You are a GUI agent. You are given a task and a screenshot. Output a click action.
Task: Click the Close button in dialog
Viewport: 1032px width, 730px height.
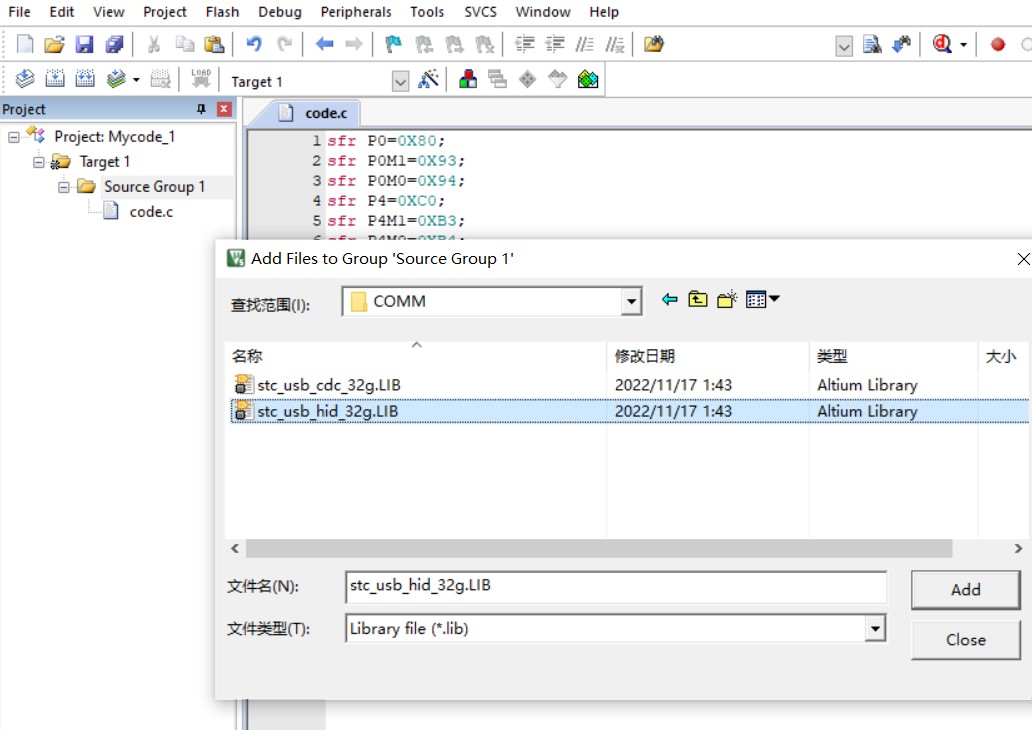coord(966,640)
